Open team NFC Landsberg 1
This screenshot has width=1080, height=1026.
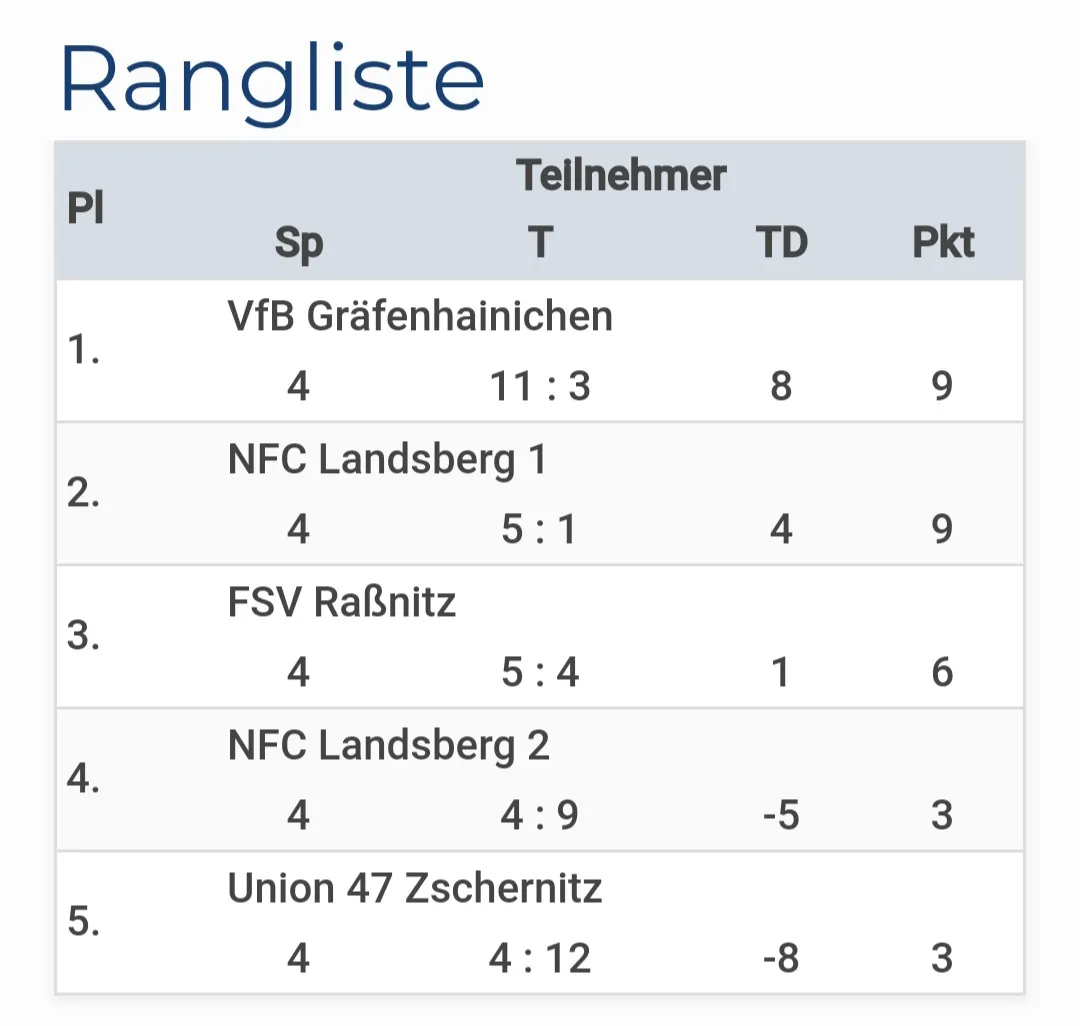tap(387, 460)
